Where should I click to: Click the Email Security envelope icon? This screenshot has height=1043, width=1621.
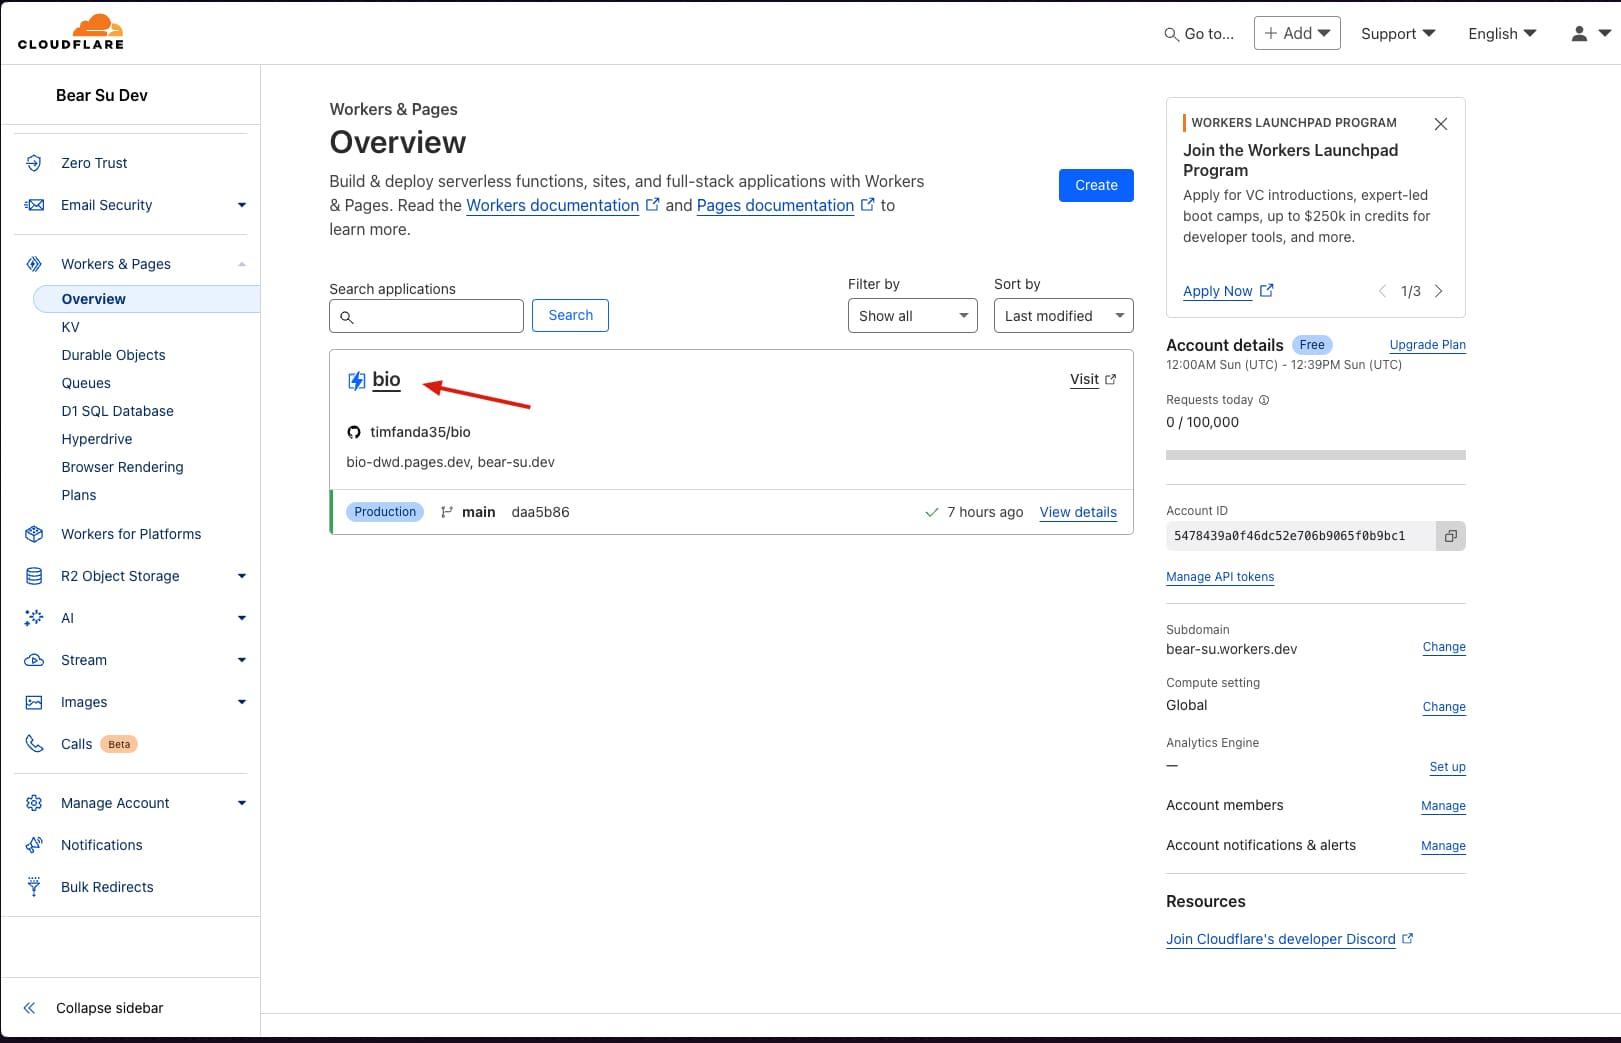[x=34, y=205]
